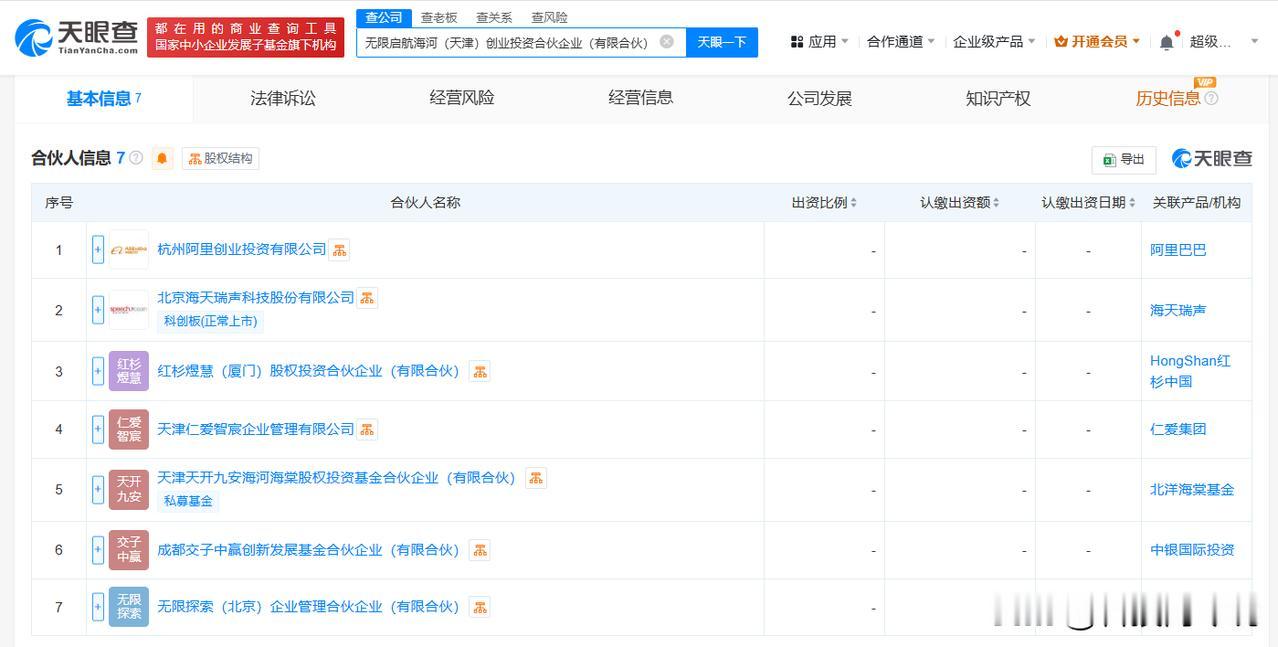Click the 股权结构 button
The width and height of the screenshot is (1278, 647).
220,158
